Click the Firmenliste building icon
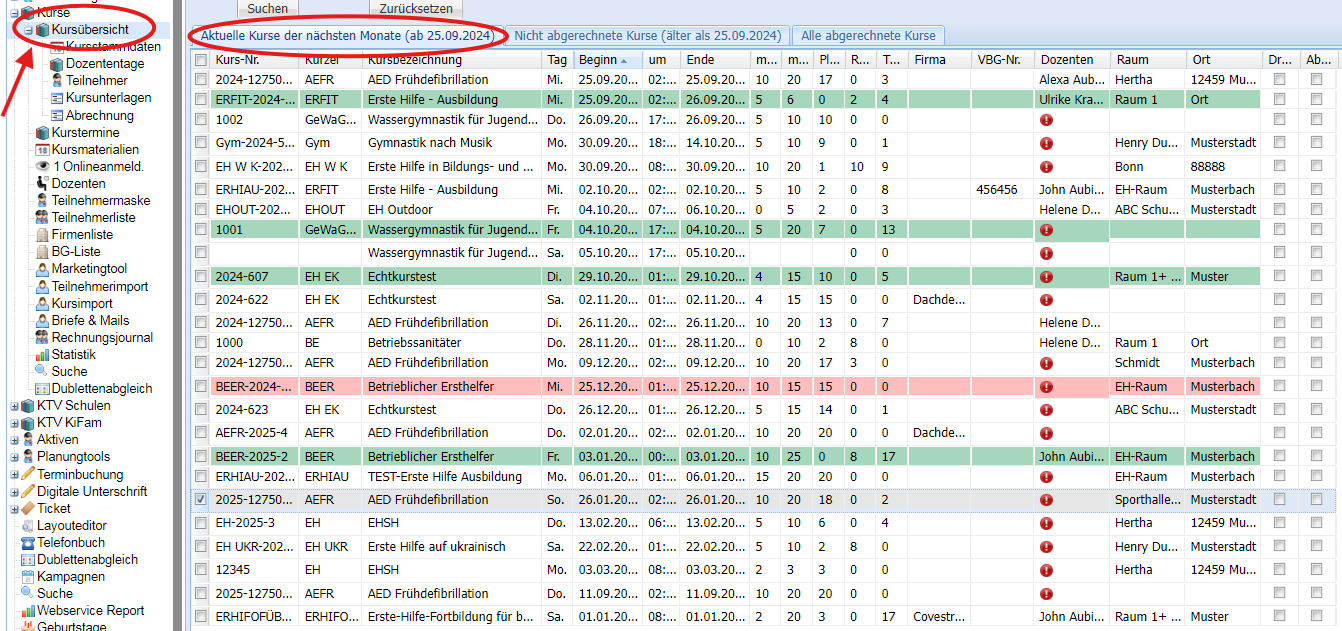 [42, 235]
